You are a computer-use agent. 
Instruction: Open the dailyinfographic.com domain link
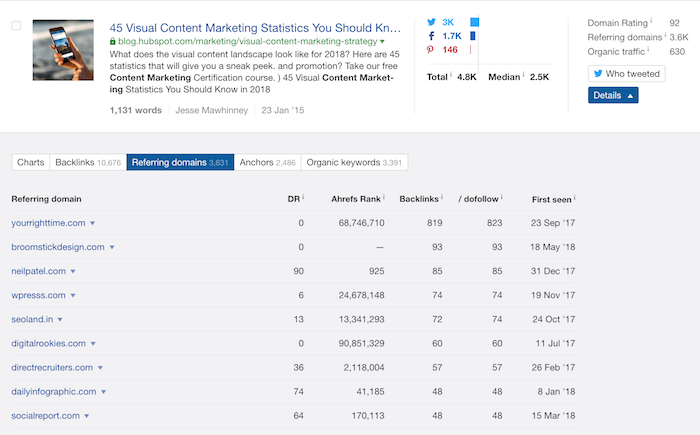pos(54,392)
